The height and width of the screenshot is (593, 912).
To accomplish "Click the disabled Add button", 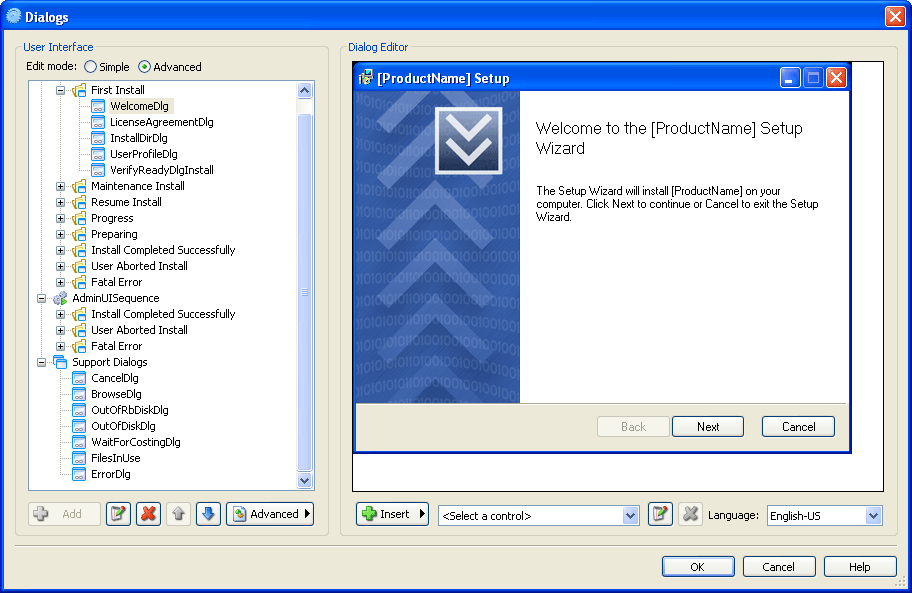I will coord(64,514).
